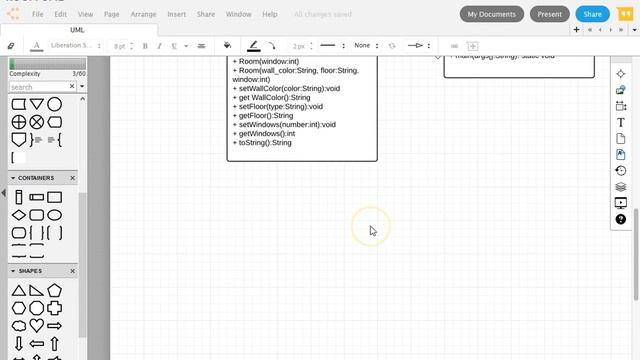640x360 pixels.
Task: Select the right arrow shape
Action: (x=54, y=326)
